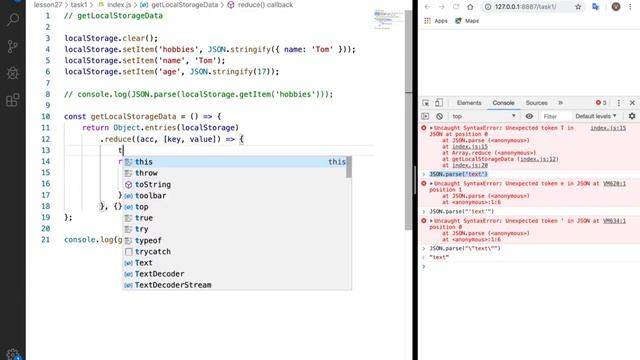This screenshot has width=640, height=360.
Task: Click the reduce() callback breadcrumb
Action: [260, 5]
